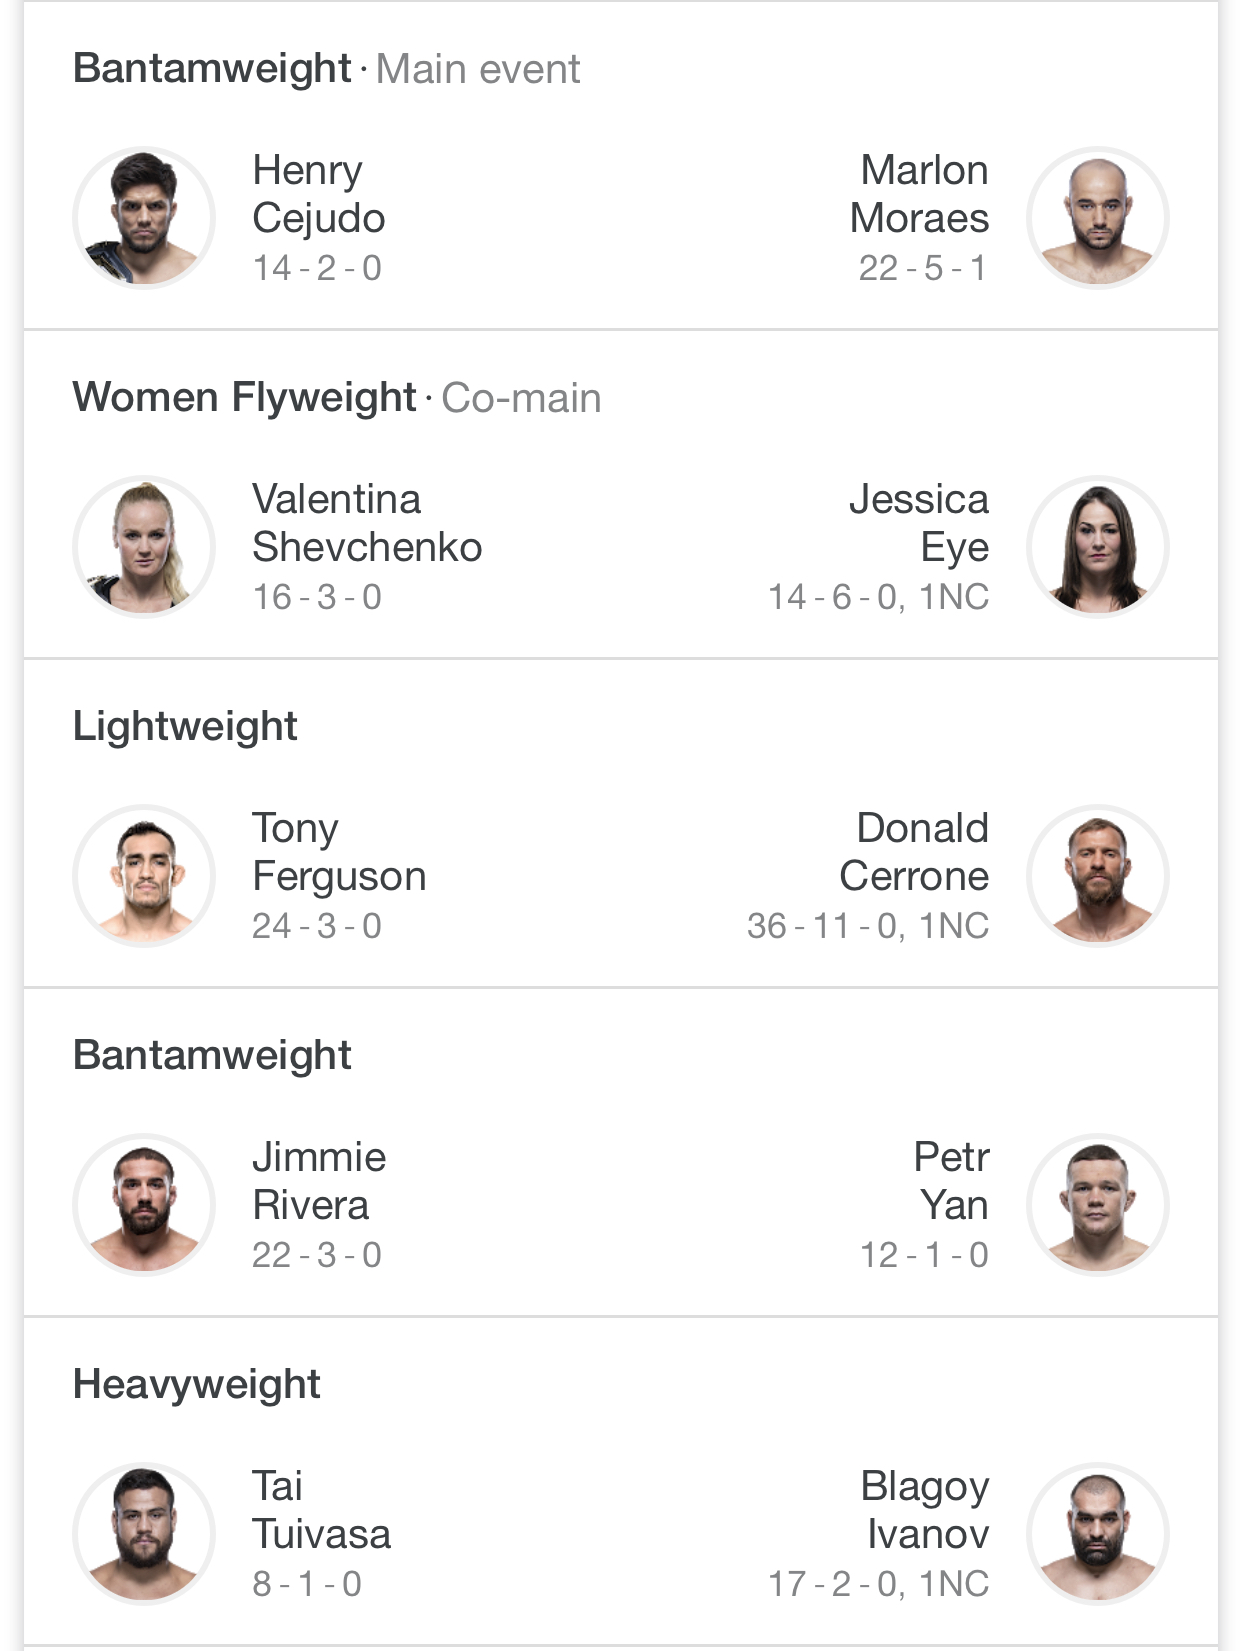Tap the Bantamweight Main event heading
This screenshot has width=1242, height=1651.
pyautogui.click(x=326, y=69)
